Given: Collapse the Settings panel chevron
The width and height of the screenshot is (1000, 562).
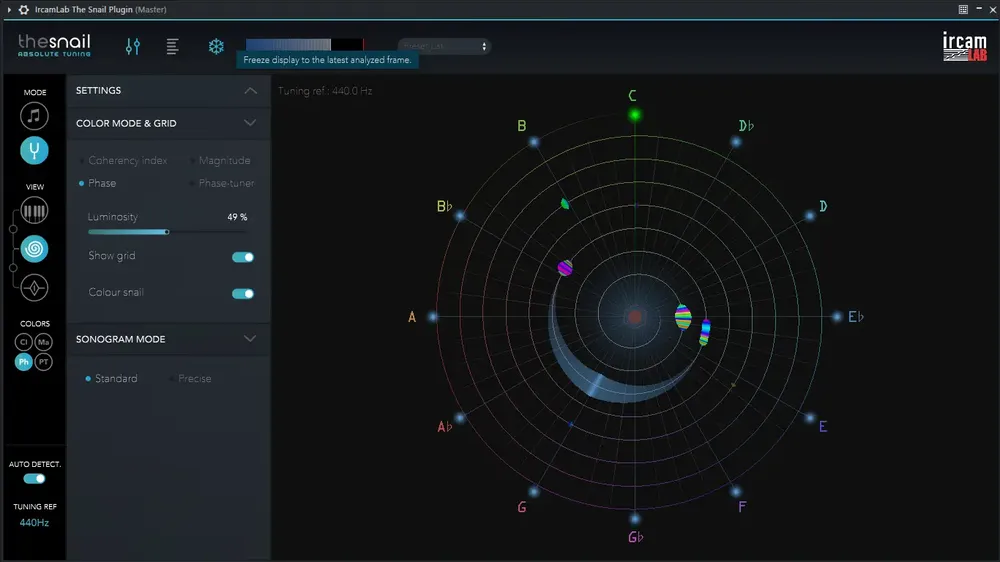Looking at the screenshot, I should tap(251, 91).
